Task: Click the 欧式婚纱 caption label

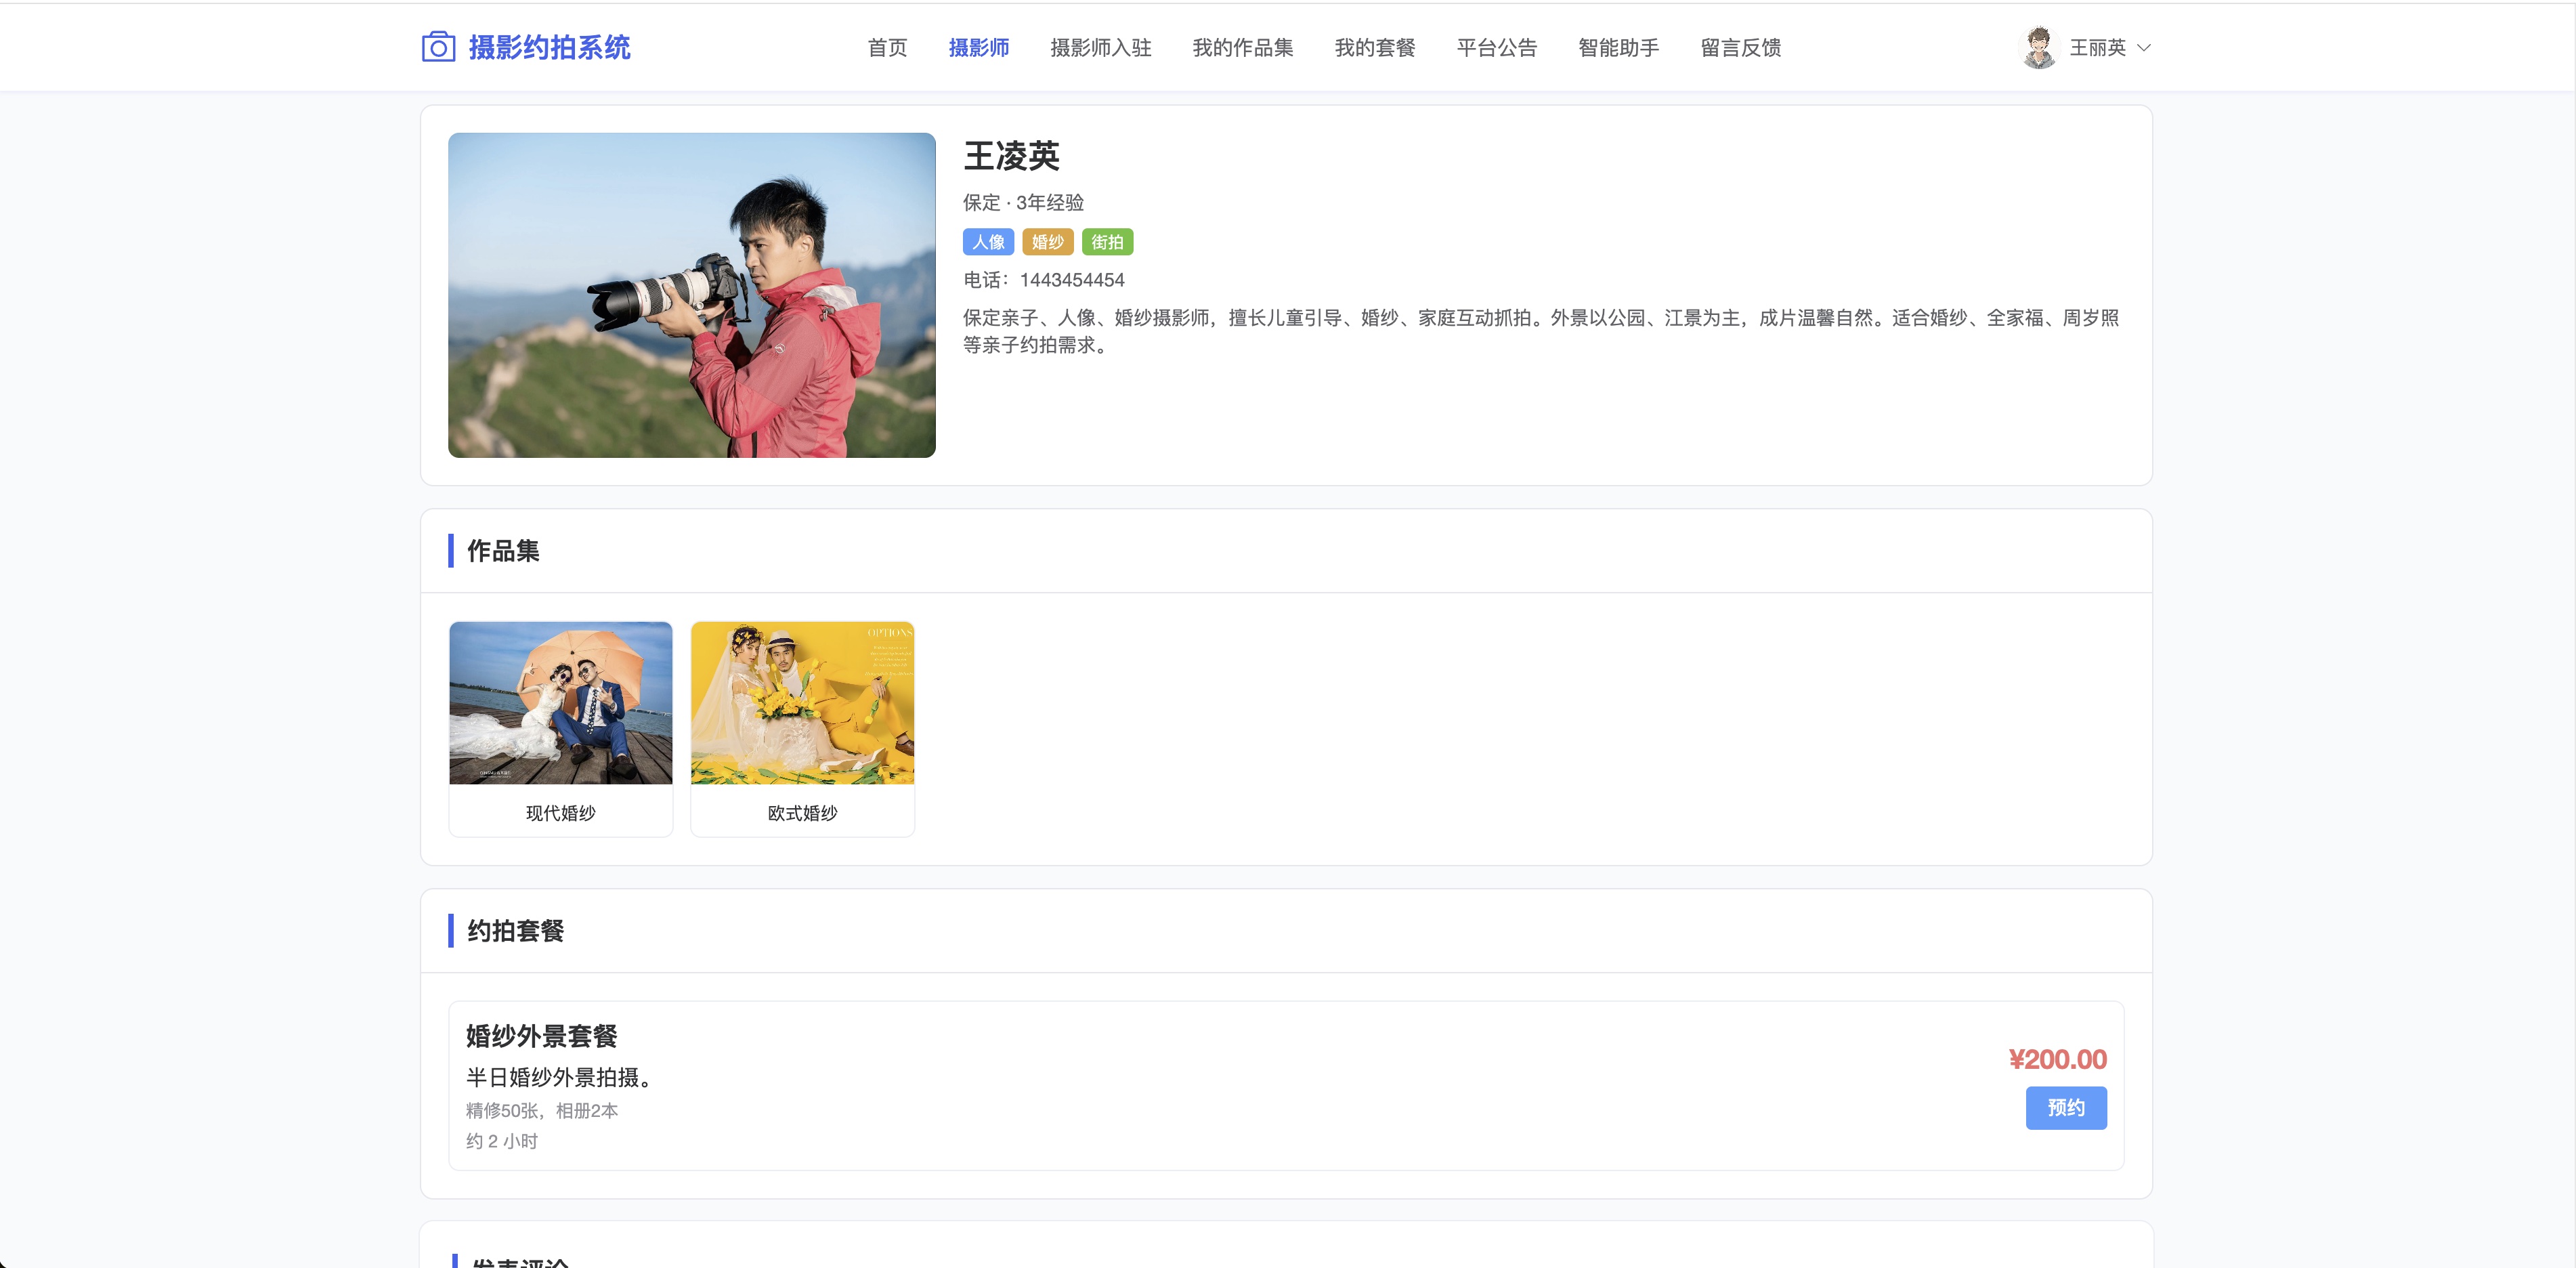Action: 802,813
